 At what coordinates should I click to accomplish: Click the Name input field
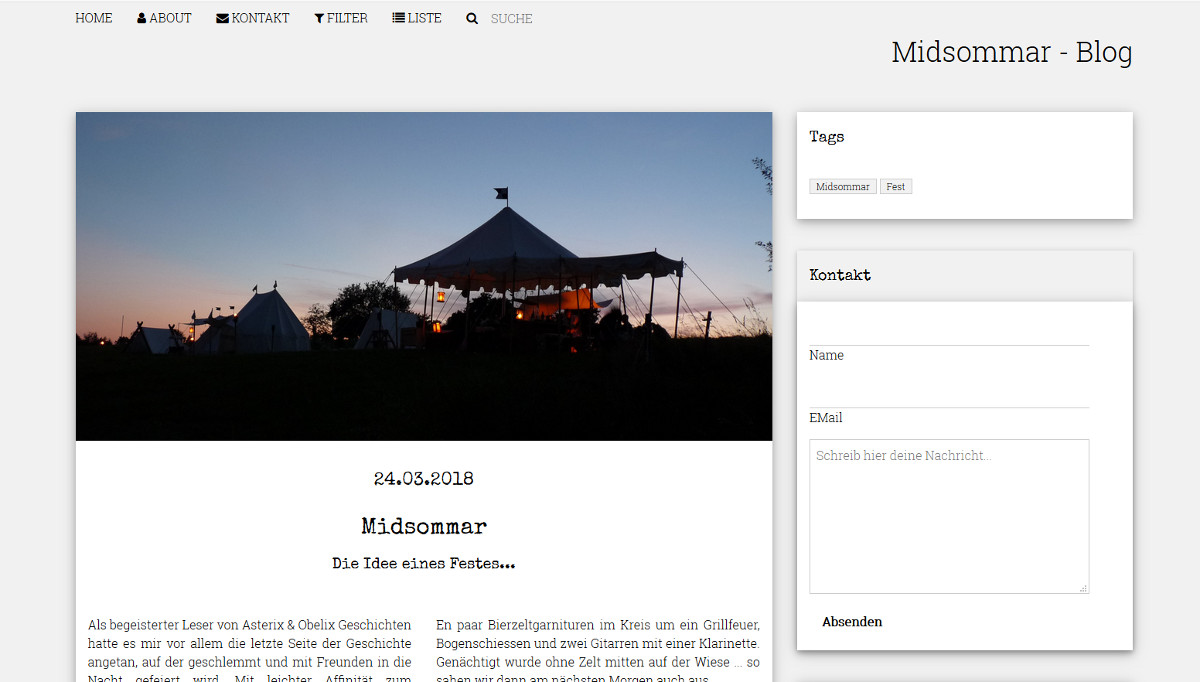(949, 332)
